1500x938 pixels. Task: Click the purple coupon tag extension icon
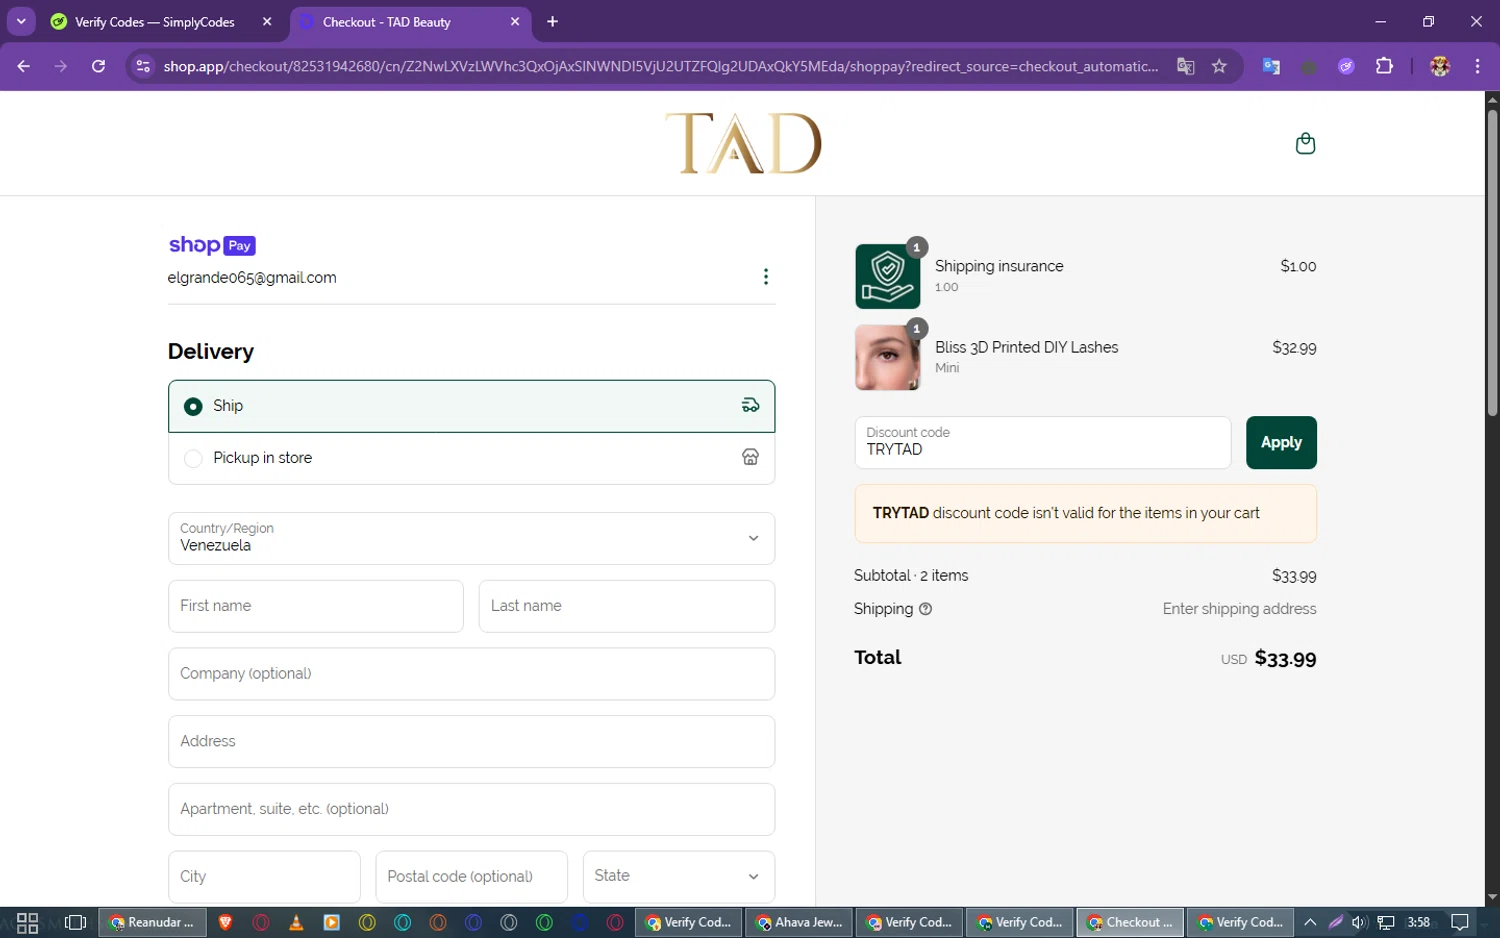tap(1346, 66)
